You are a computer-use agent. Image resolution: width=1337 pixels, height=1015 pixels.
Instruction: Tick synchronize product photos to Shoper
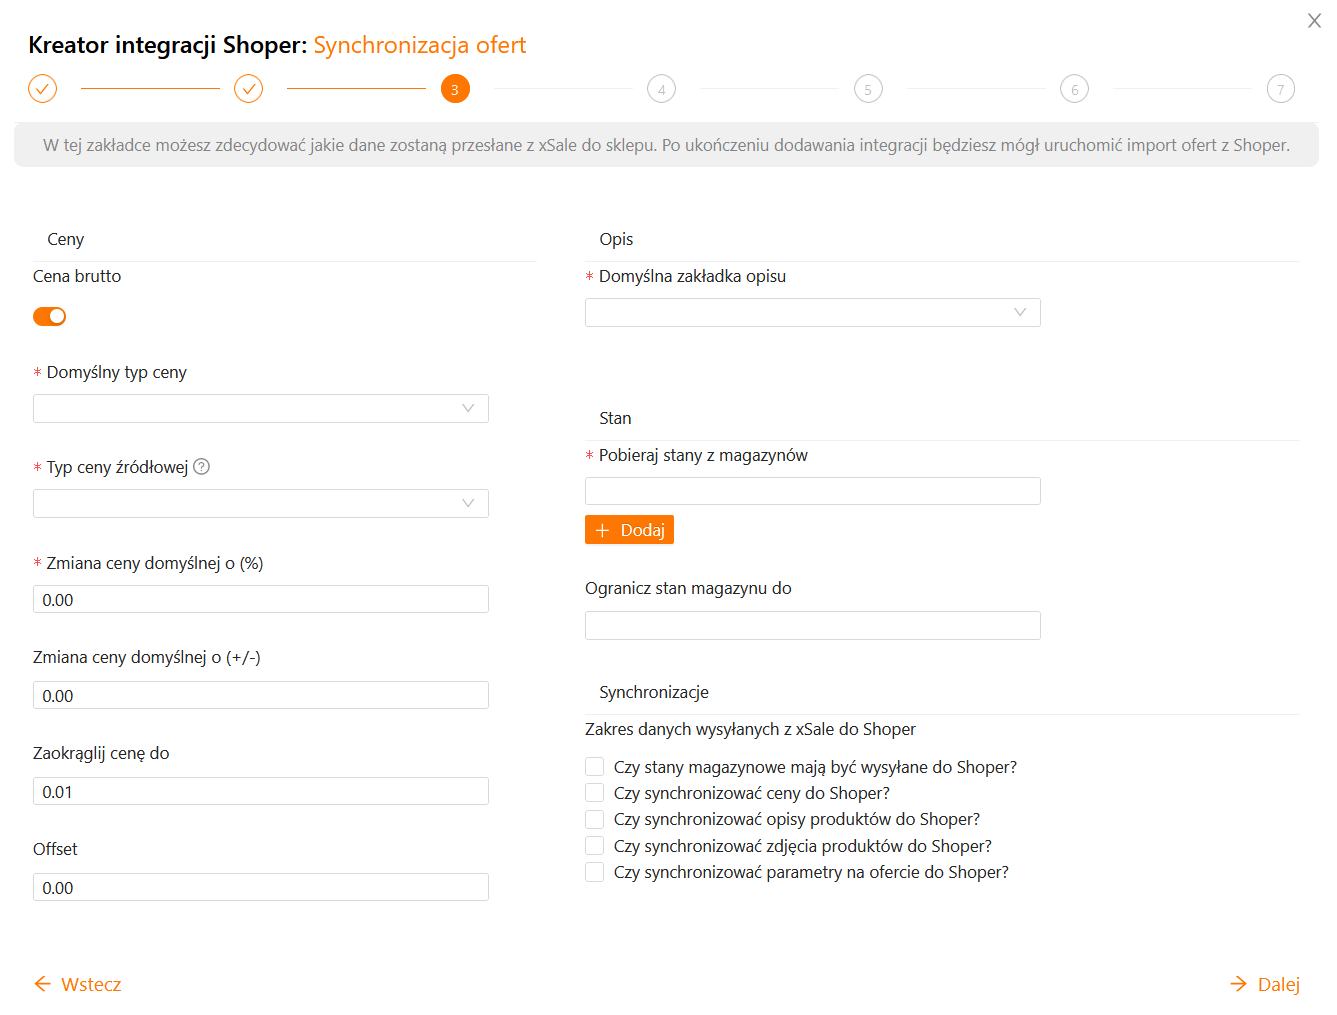point(595,846)
